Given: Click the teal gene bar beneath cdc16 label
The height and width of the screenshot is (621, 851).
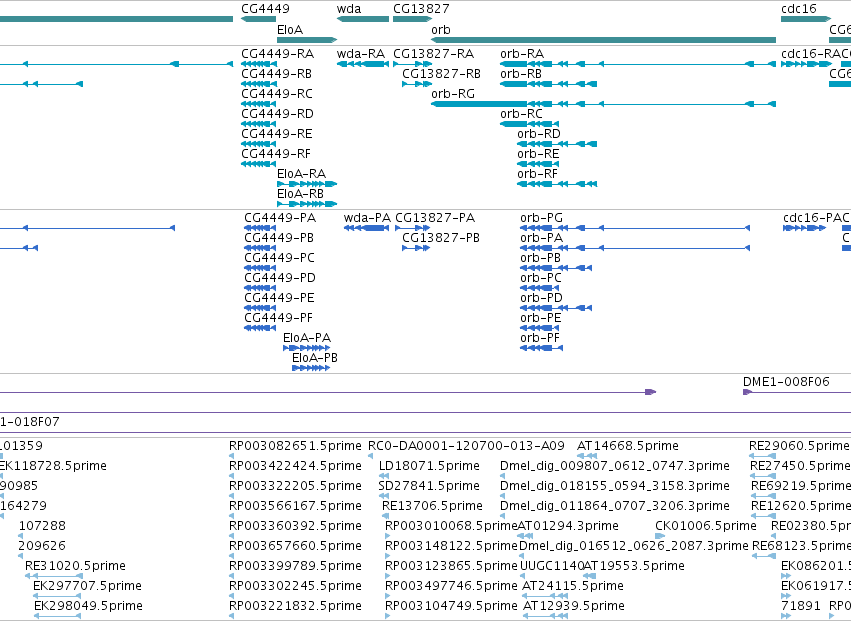Looking at the screenshot, I should (806, 19).
